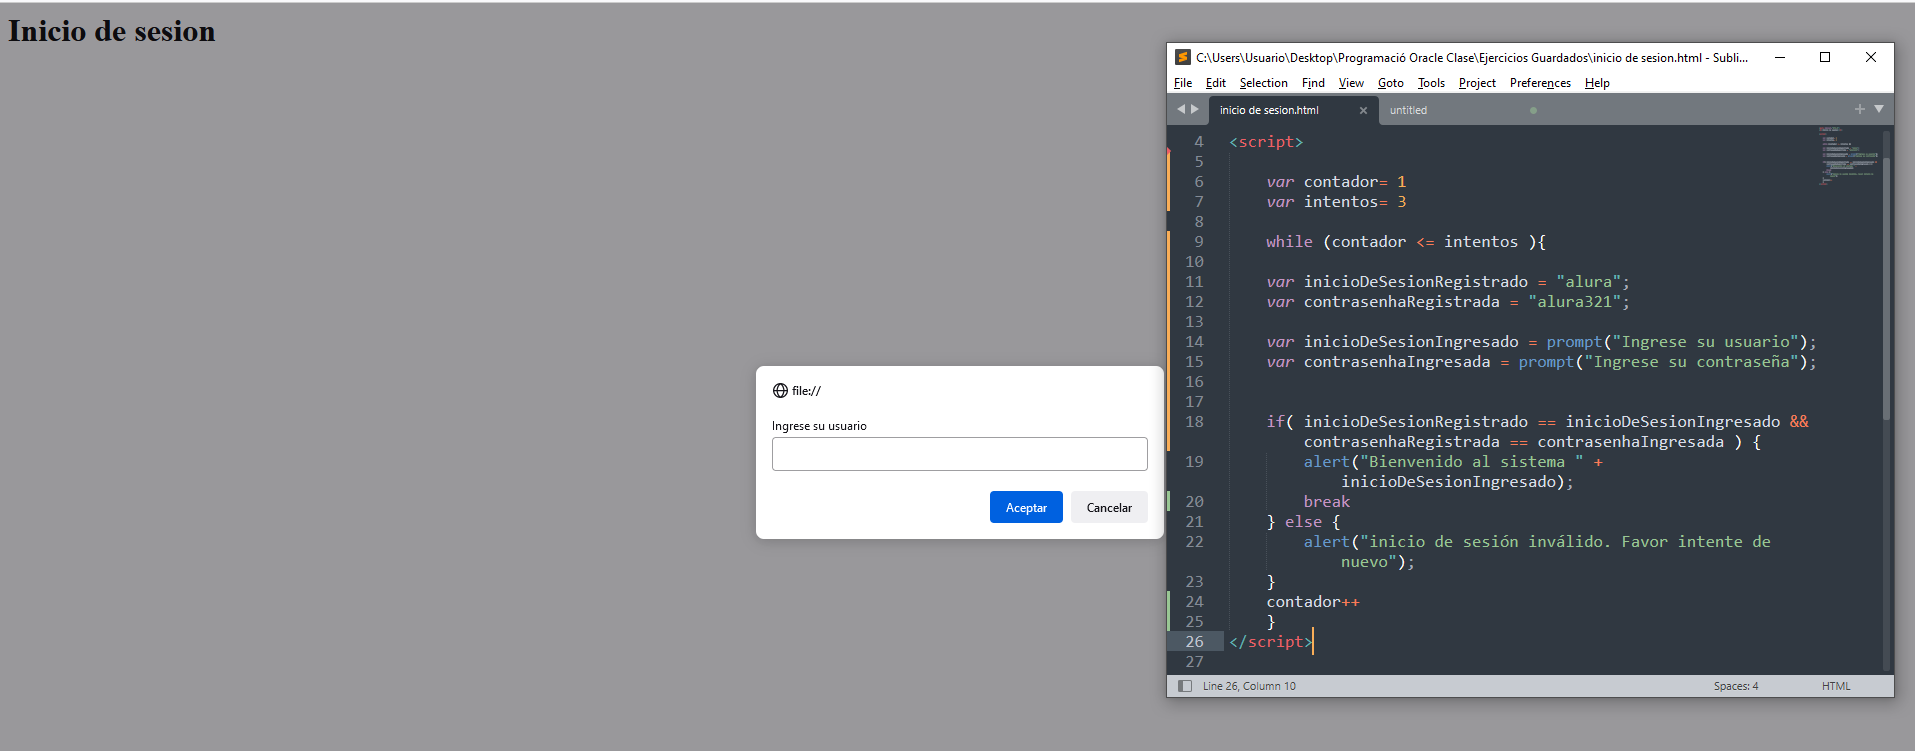Close the inicio de sesion.html tab
The image size is (1915, 751).
pos(1363,110)
